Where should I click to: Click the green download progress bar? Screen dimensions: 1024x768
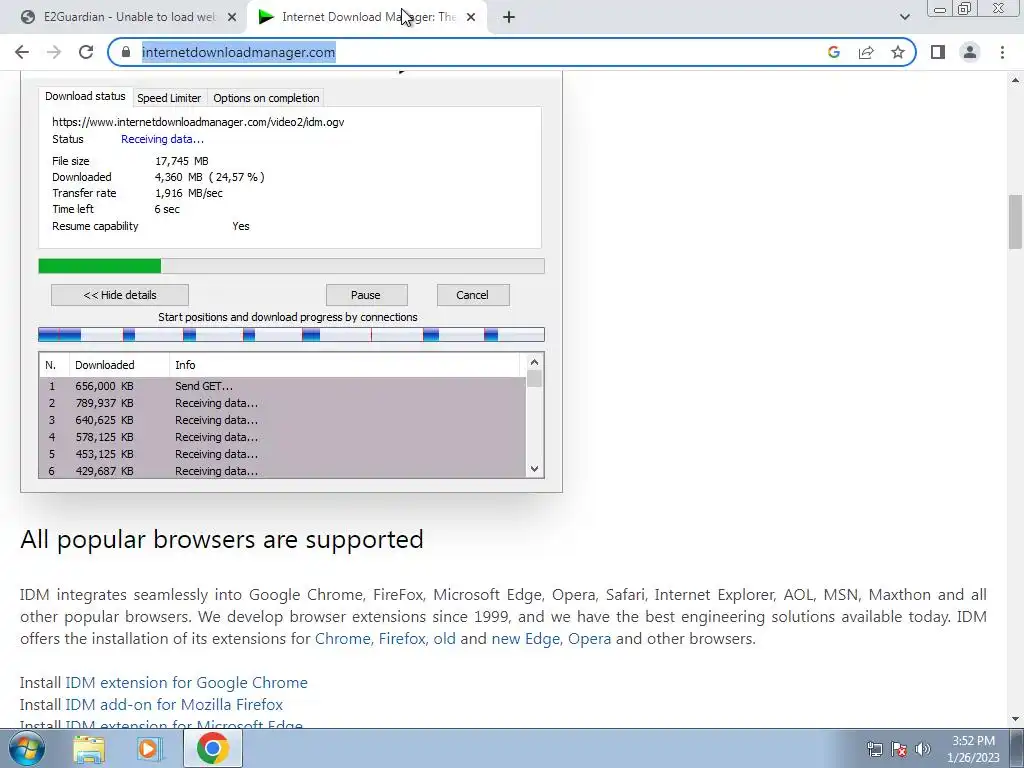291,266
